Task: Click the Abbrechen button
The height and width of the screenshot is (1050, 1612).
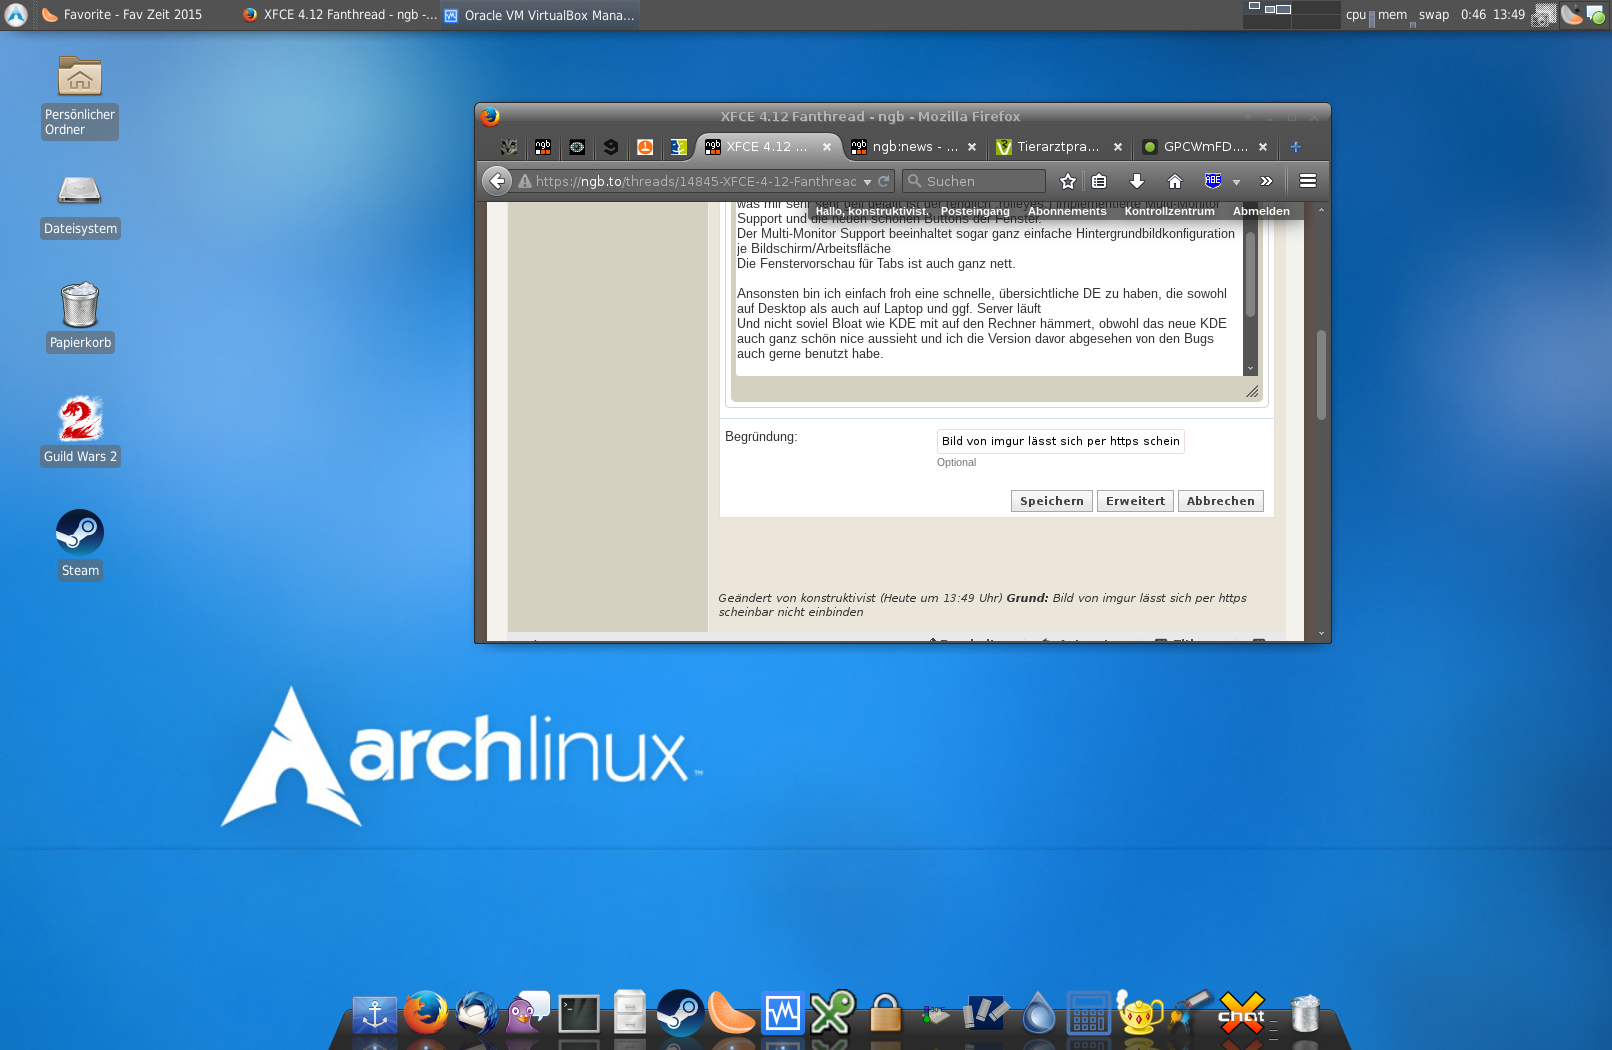Action: [x=1220, y=501]
